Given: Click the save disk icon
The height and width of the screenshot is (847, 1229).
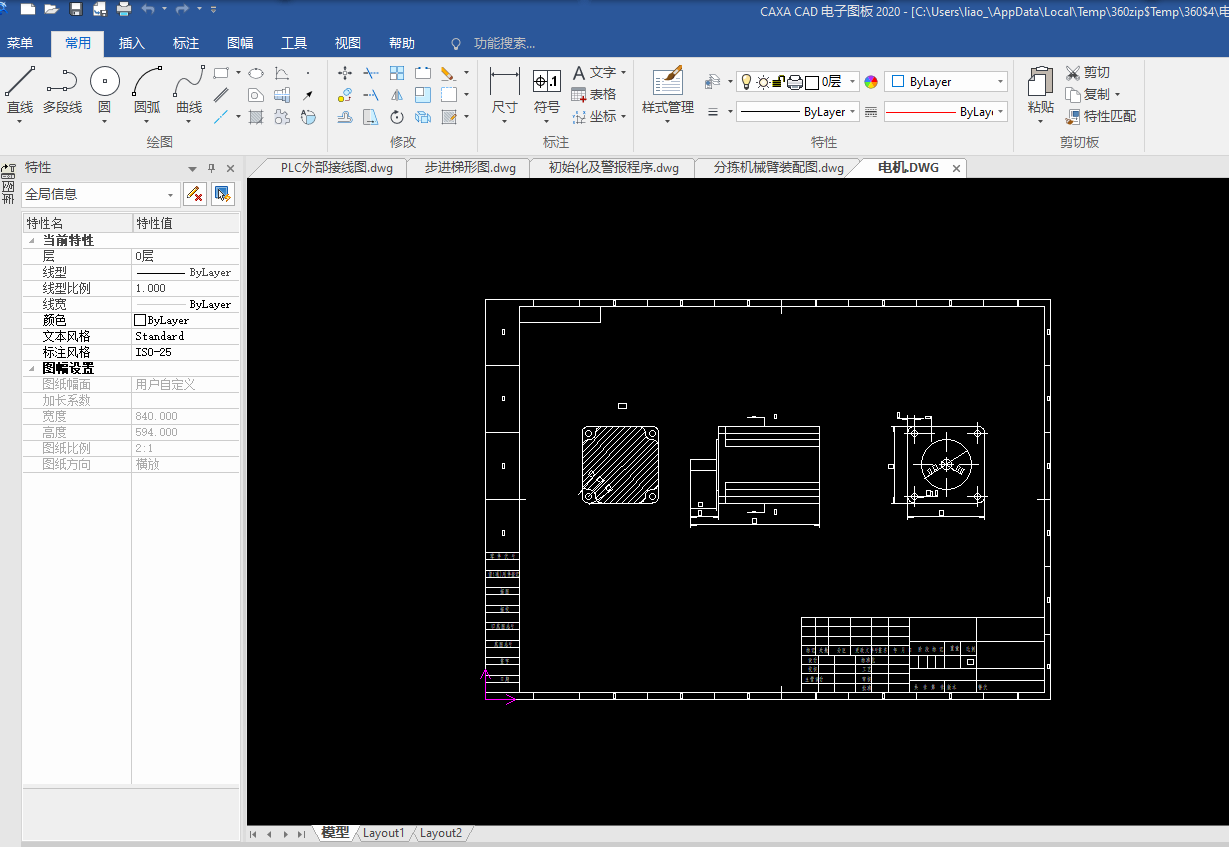Looking at the screenshot, I should coord(76,9).
